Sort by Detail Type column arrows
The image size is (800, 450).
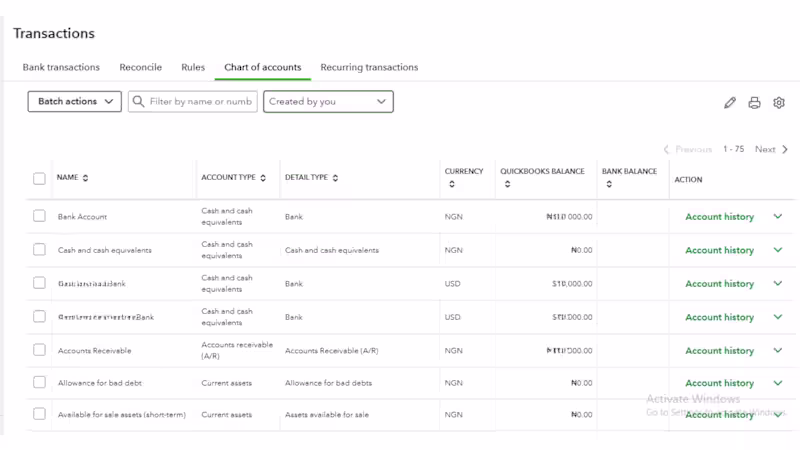coord(335,178)
